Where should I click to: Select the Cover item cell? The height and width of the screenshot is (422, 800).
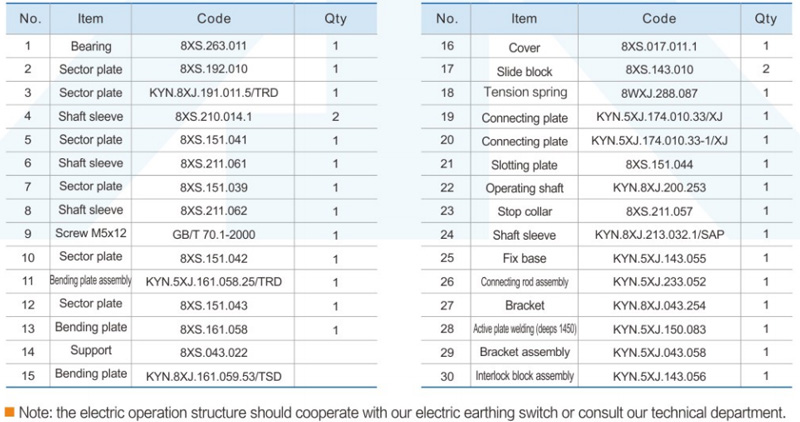tap(524, 47)
